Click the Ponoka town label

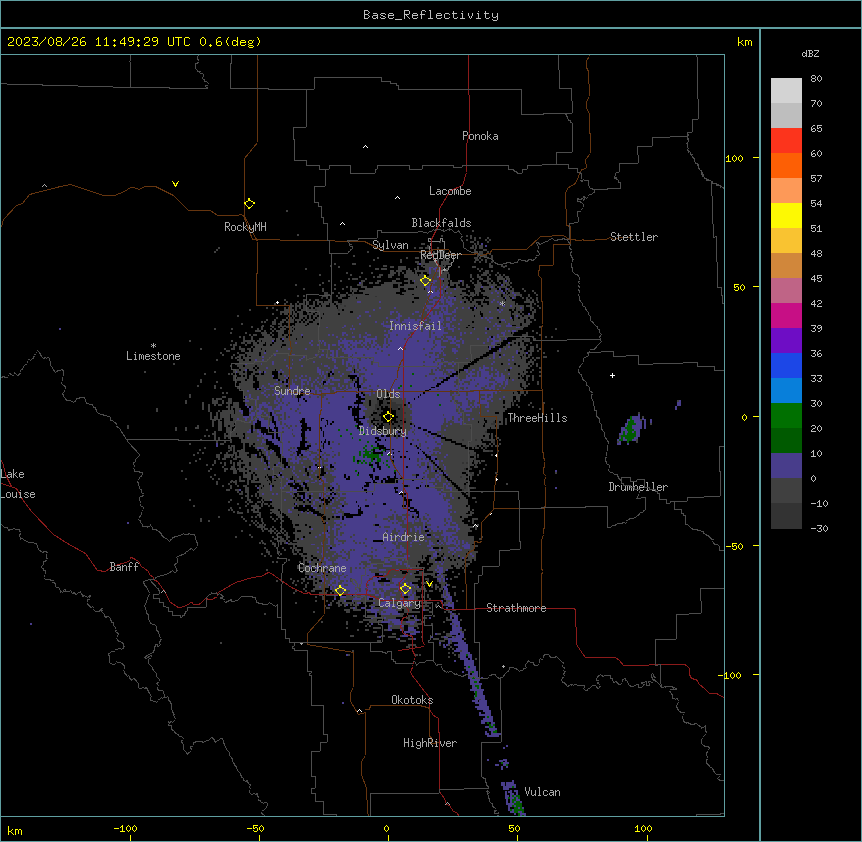(480, 136)
